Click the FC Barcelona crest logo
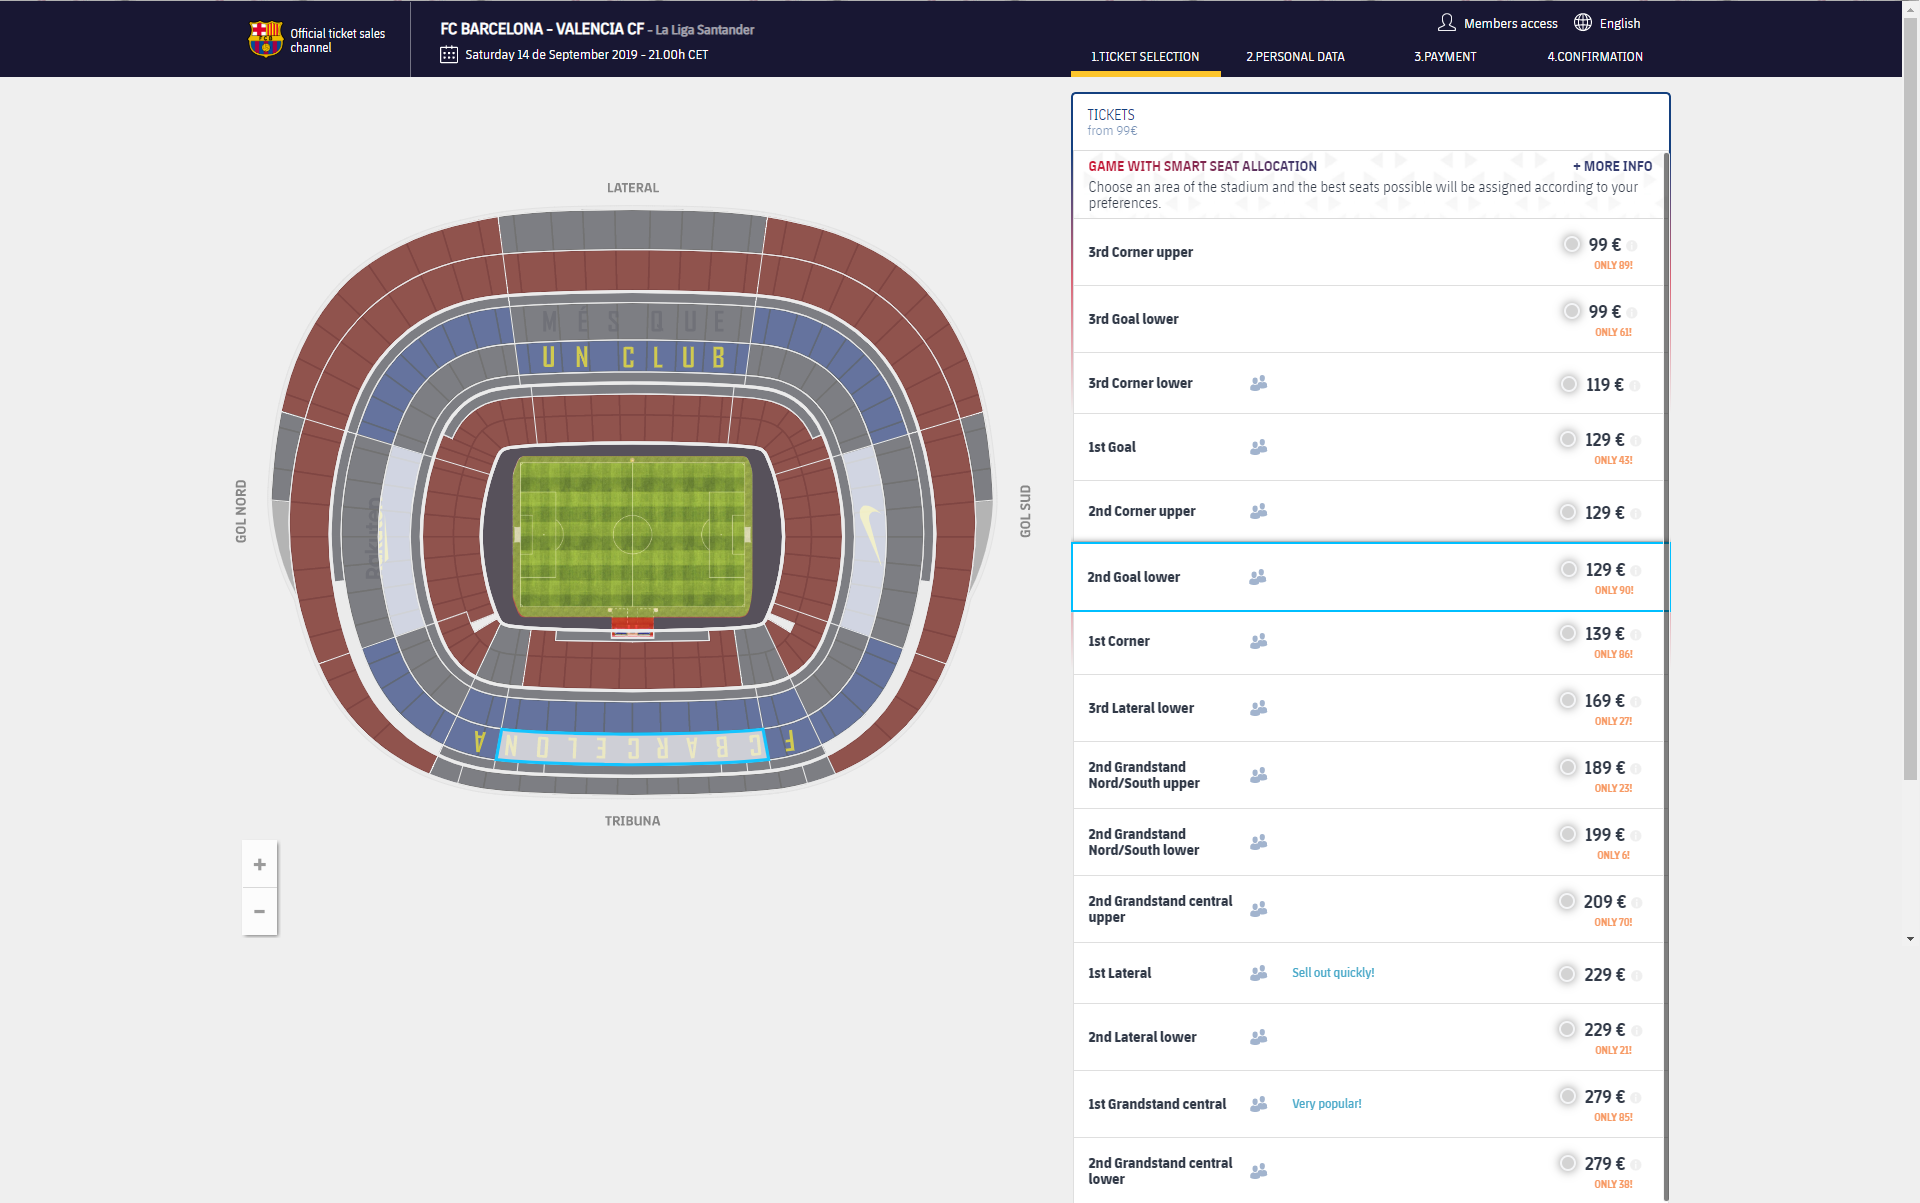 pos(265,39)
